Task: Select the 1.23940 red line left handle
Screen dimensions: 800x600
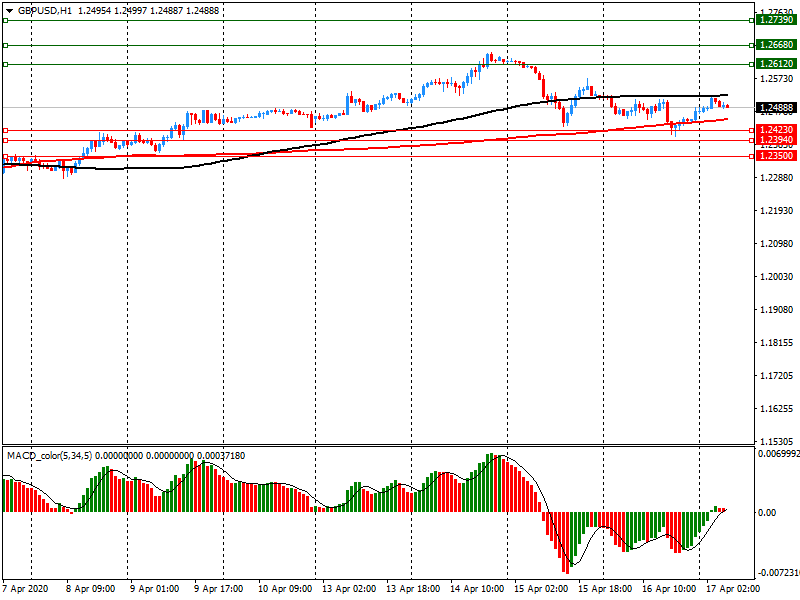Action: point(5,140)
